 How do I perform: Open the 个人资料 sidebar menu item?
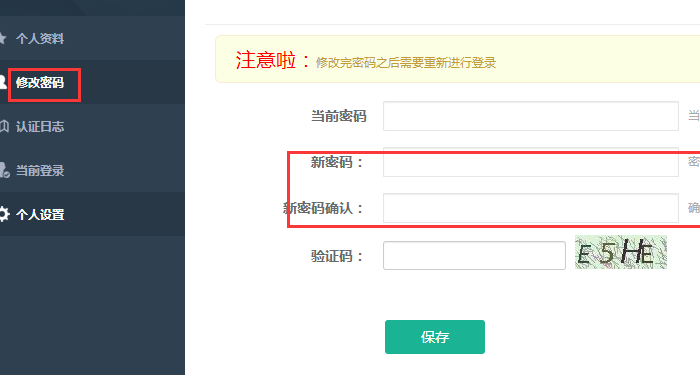pos(40,39)
